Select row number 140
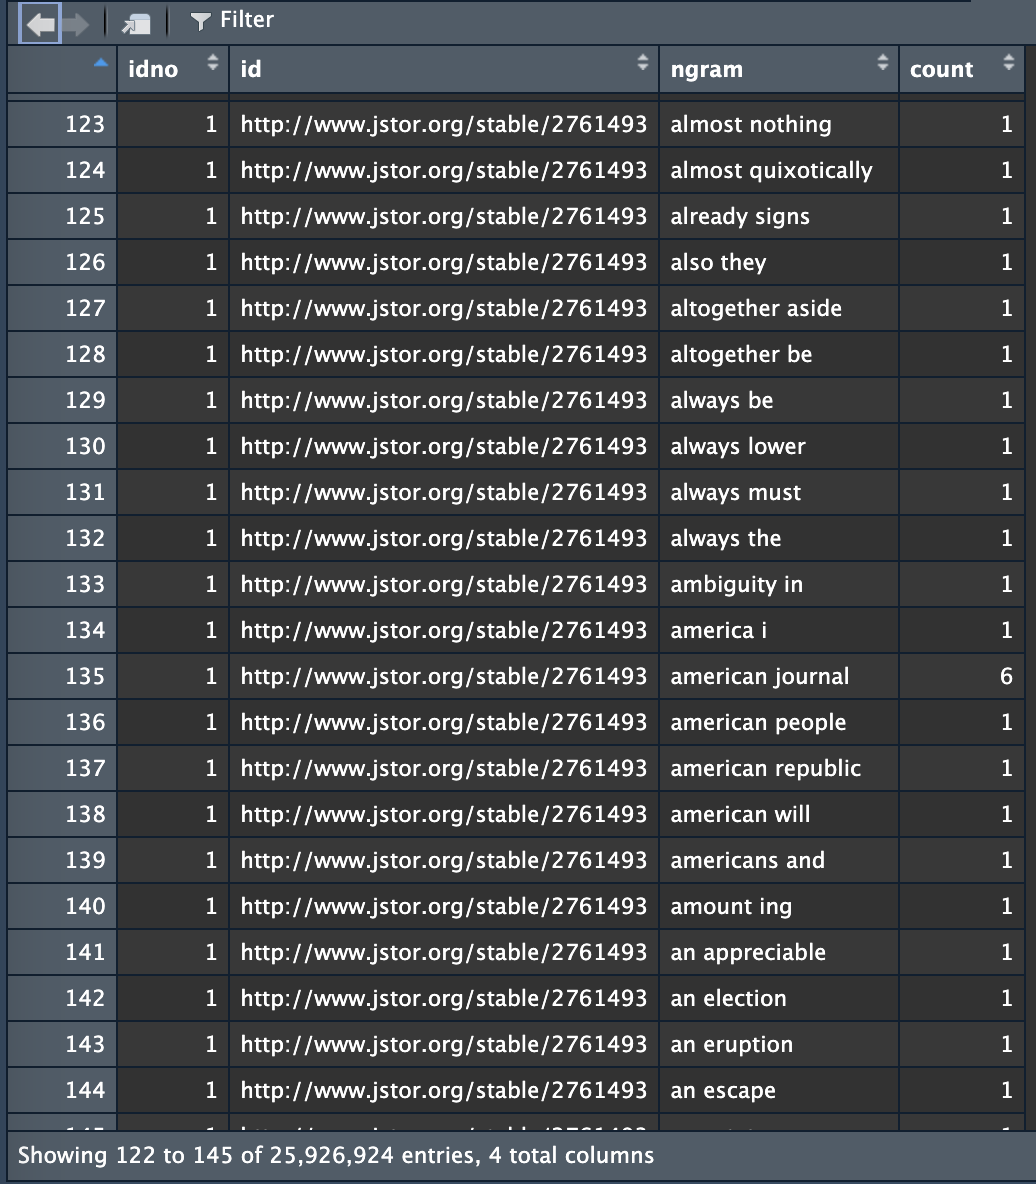Image resolution: width=1036 pixels, height=1184 pixels. [84, 907]
